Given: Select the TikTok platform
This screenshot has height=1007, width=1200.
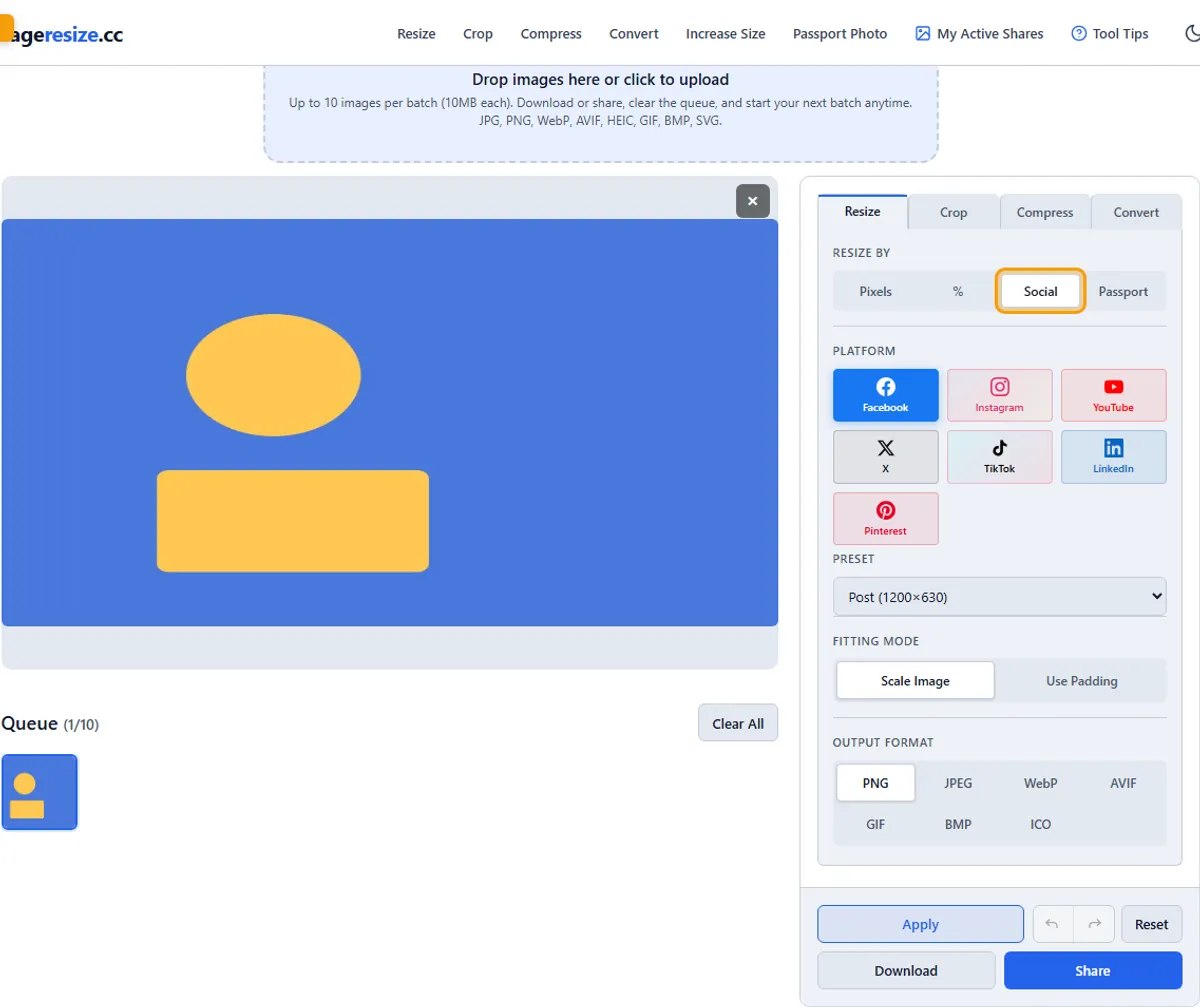Looking at the screenshot, I should click(999, 457).
